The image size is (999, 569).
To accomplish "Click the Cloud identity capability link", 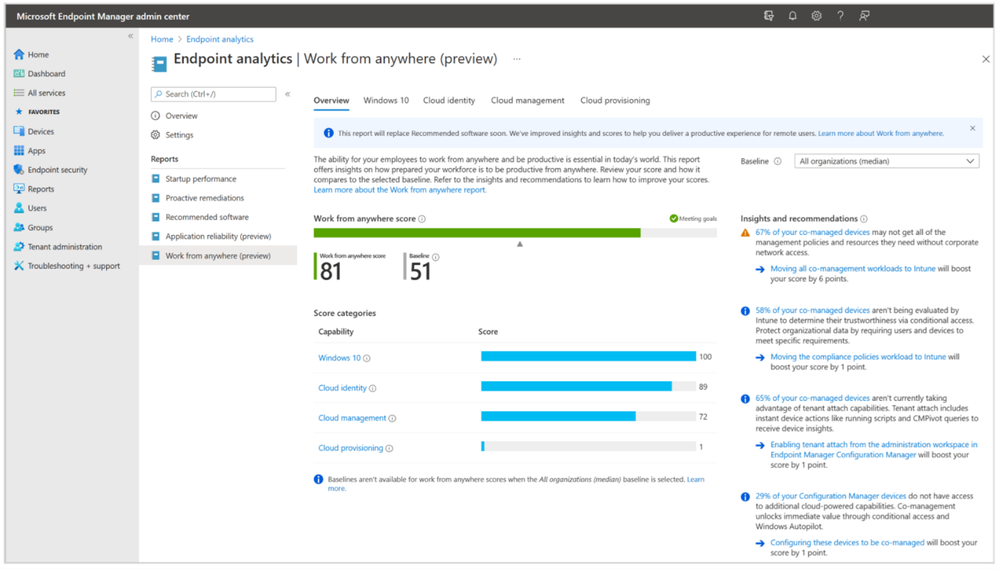I will point(343,388).
